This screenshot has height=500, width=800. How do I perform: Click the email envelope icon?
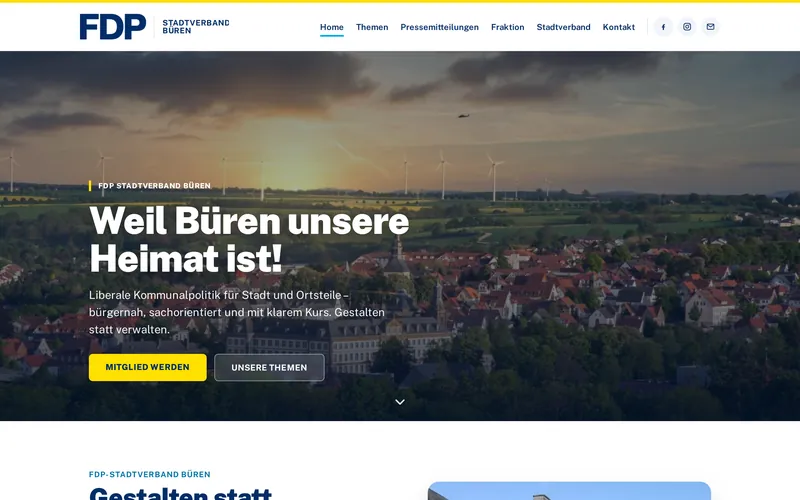710,27
